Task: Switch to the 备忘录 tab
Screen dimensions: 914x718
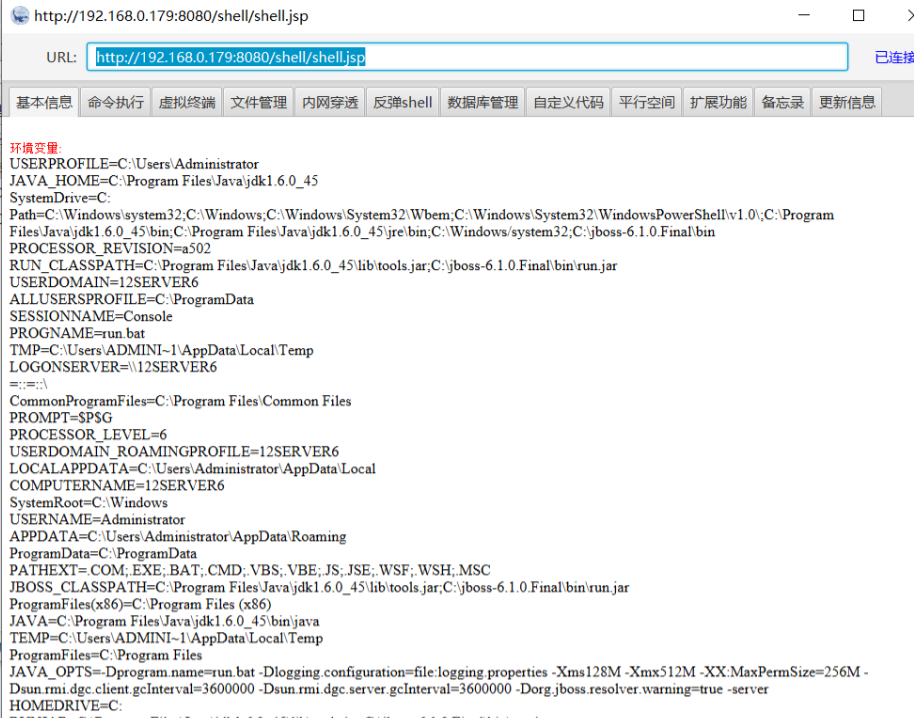Action: pyautogui.click(x=782, y=102)
